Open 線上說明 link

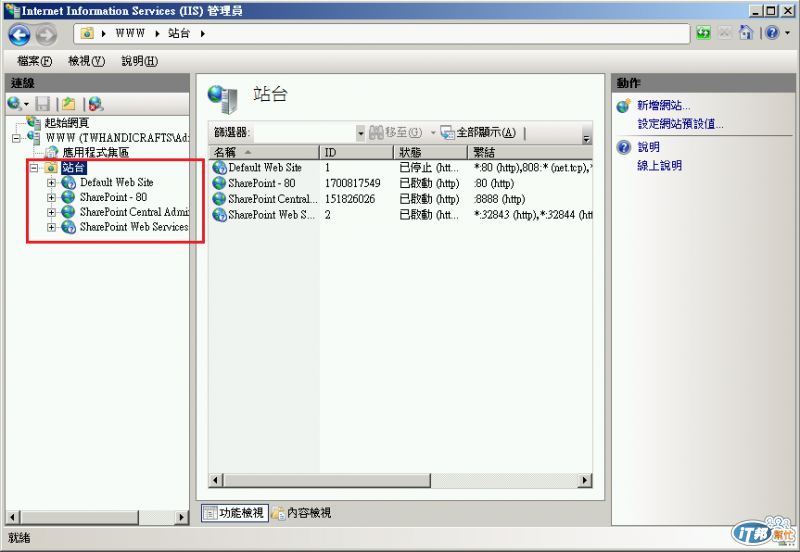[x=660, y=166]
